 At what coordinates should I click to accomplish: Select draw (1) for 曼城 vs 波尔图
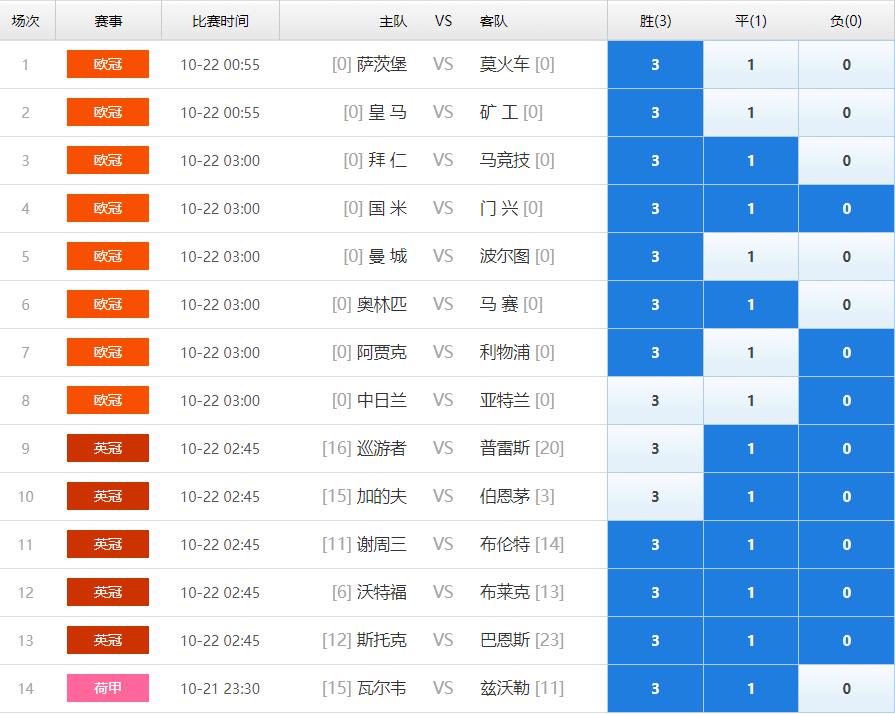(751, 256)
